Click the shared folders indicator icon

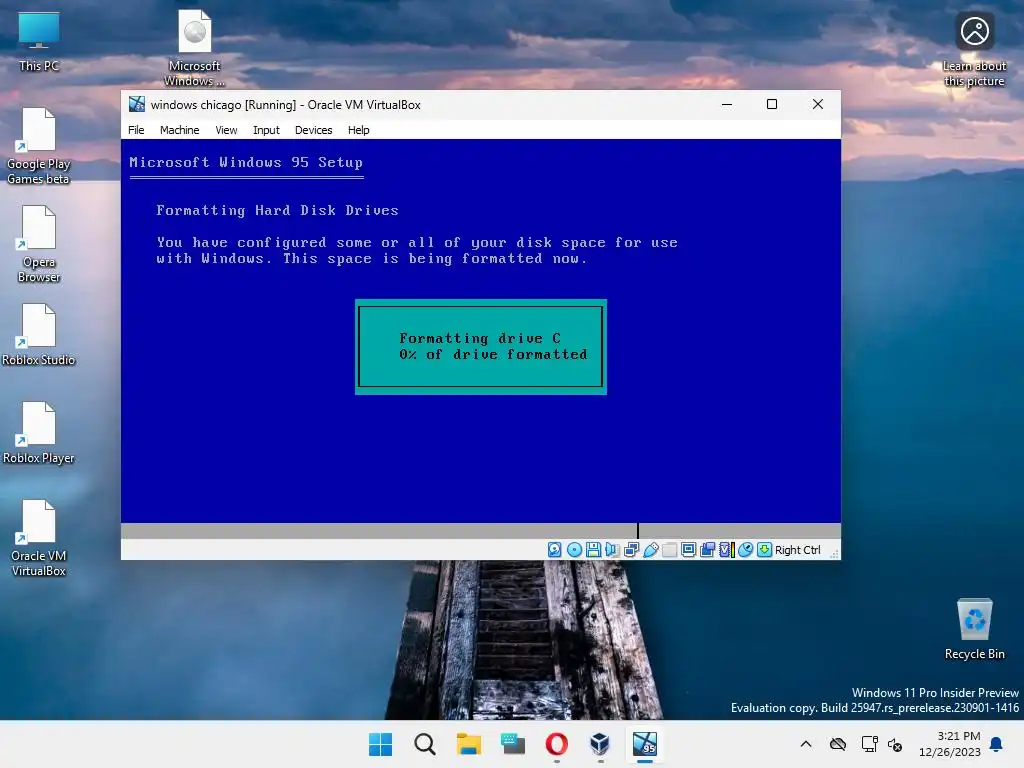(x=669, y=550)
